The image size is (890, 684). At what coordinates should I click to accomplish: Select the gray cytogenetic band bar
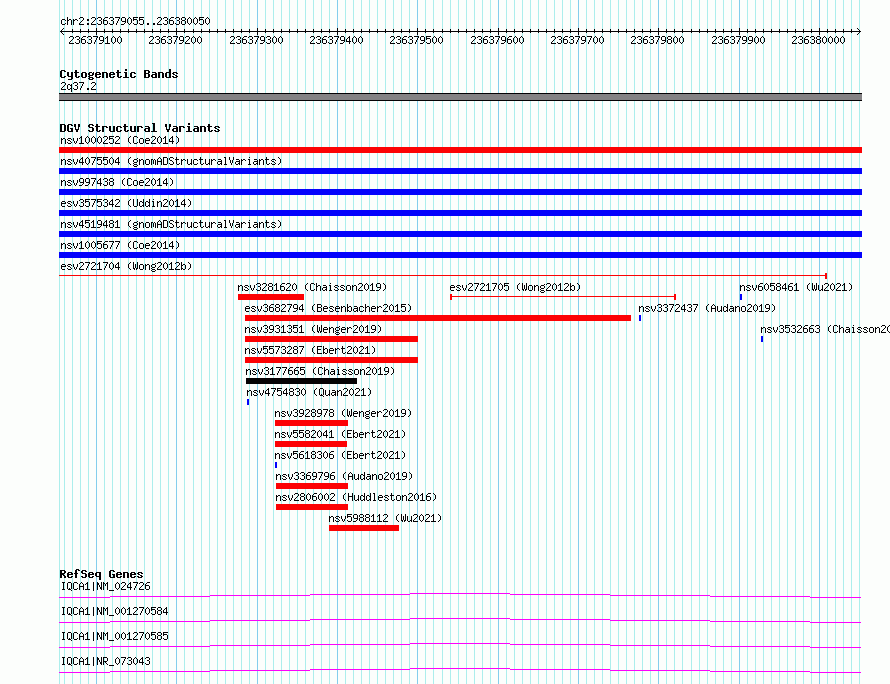coord(460,97)
